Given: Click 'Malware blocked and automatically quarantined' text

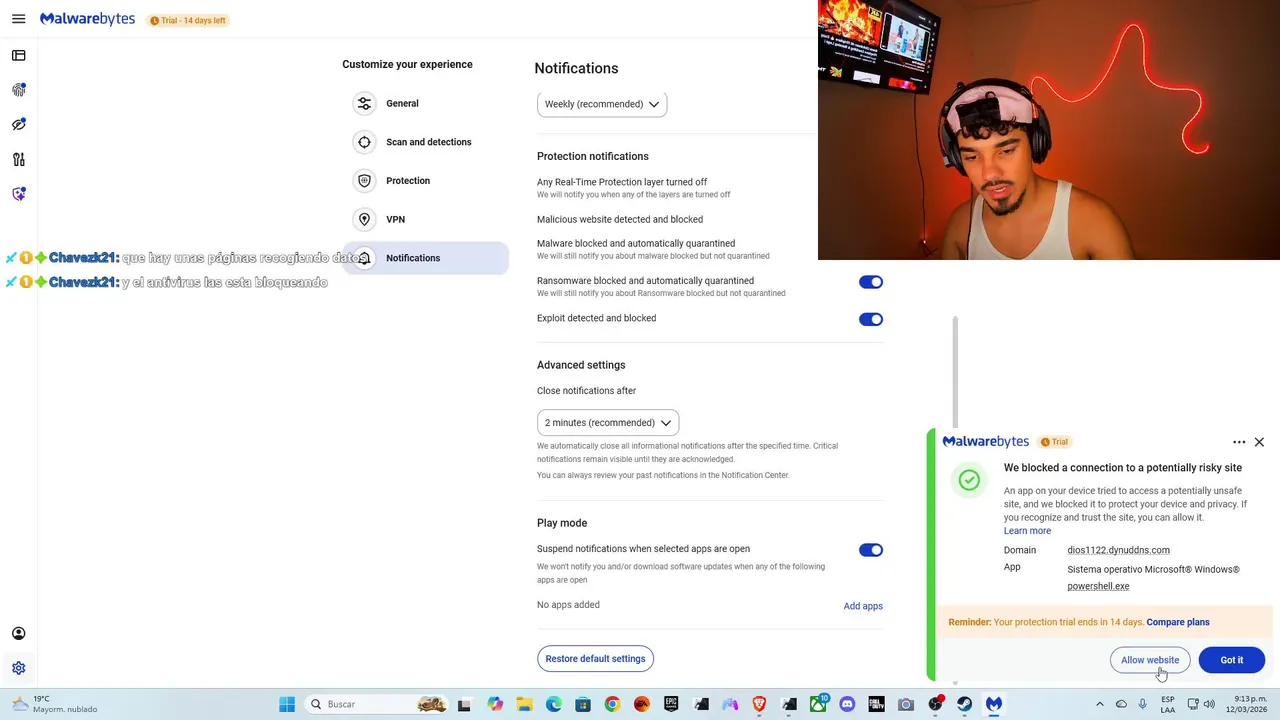Looking at the screenshot, I should coord(636,243).
